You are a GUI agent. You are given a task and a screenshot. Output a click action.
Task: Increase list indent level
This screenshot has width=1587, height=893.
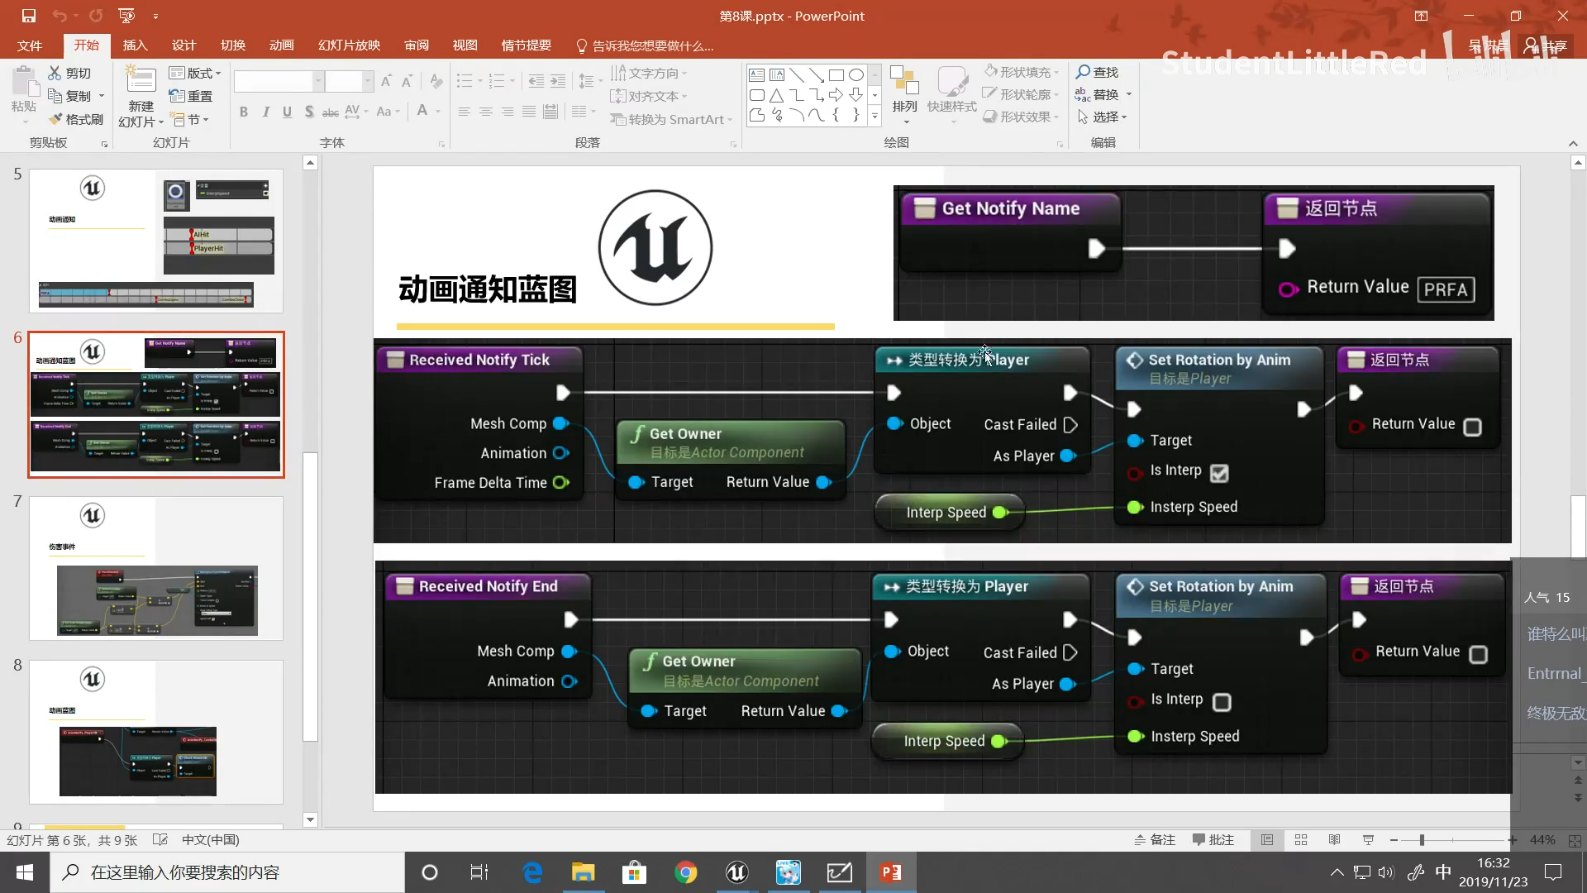tap(558, 81)
